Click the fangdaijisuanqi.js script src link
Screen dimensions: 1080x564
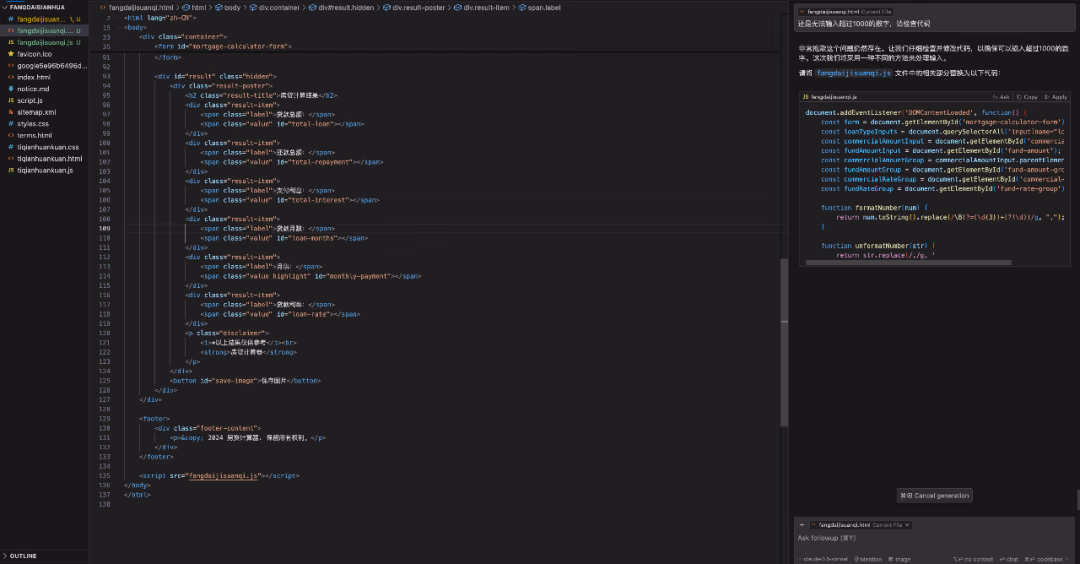click(x=223, y=476)
